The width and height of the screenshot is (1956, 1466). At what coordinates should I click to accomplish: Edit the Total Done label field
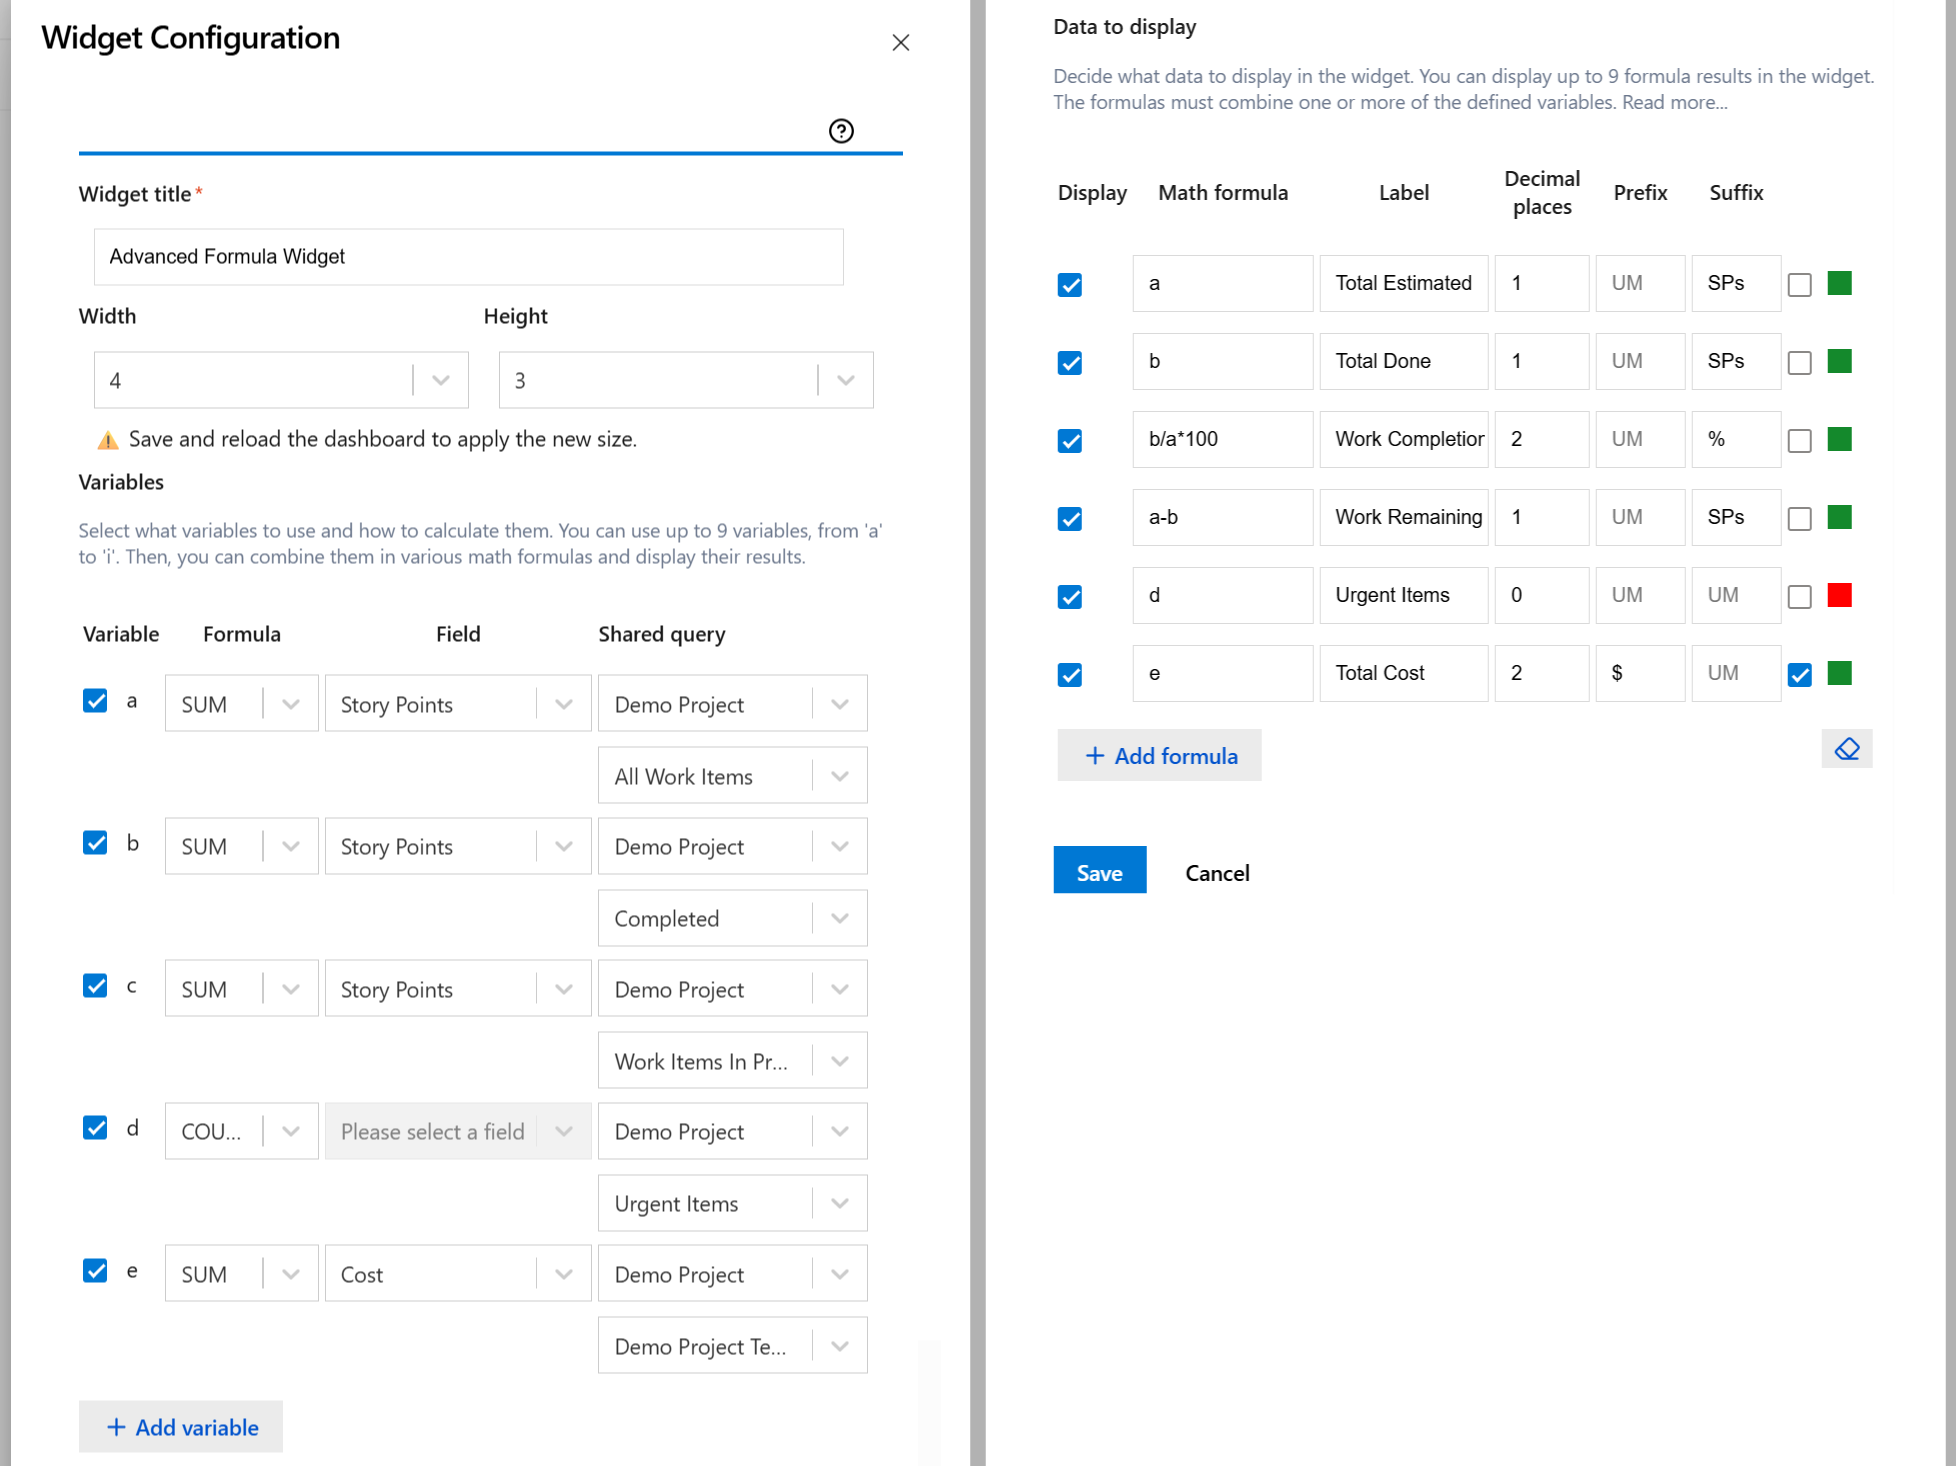[x=1403, y=361]
